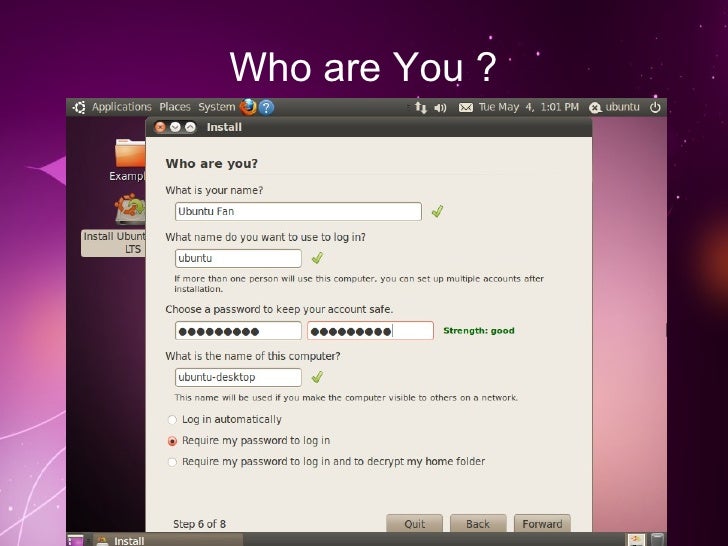
Task: Click the Install window title text
Action: (x=224, y=127)
